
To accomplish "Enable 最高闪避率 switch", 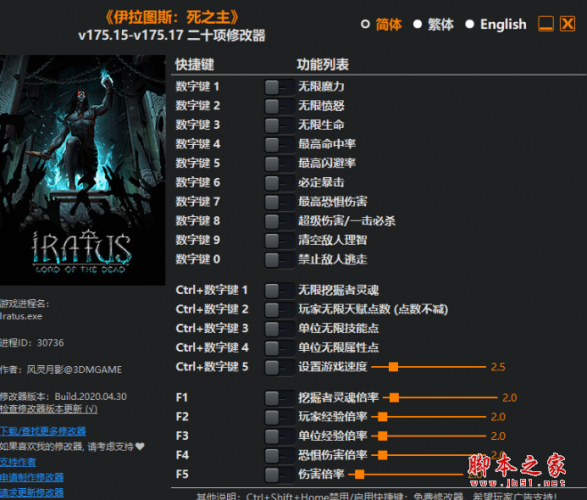I will 279,163.
